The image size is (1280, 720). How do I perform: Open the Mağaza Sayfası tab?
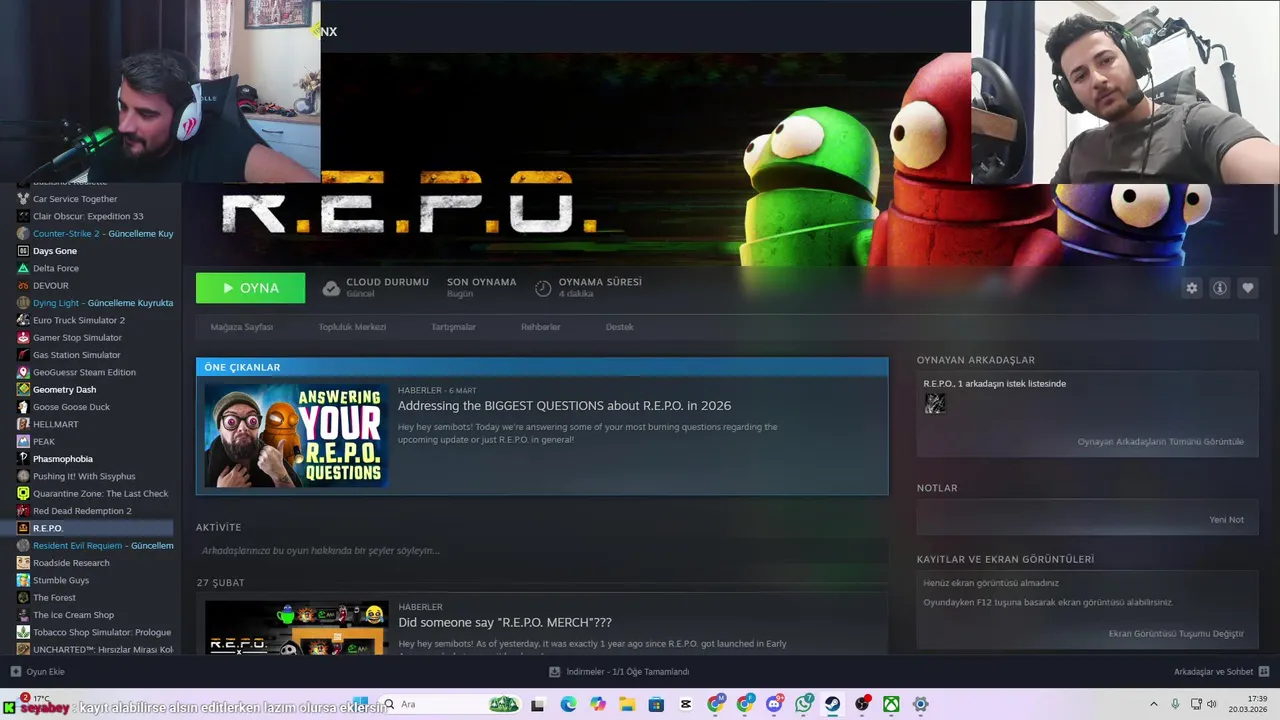pos(241,327)
